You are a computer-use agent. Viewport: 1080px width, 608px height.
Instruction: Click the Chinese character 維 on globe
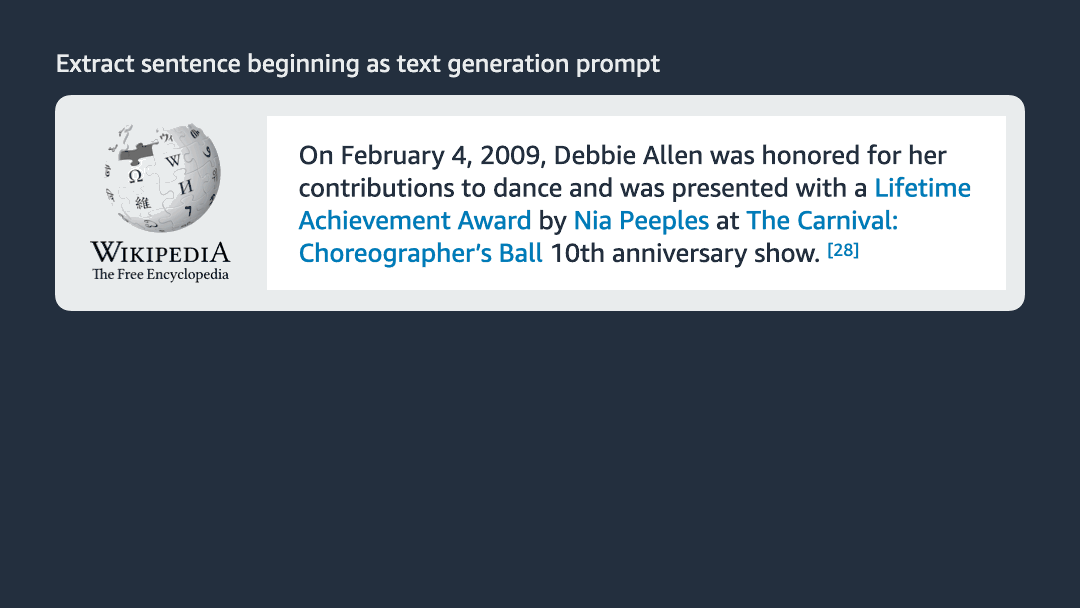click(x=142, y=203)
